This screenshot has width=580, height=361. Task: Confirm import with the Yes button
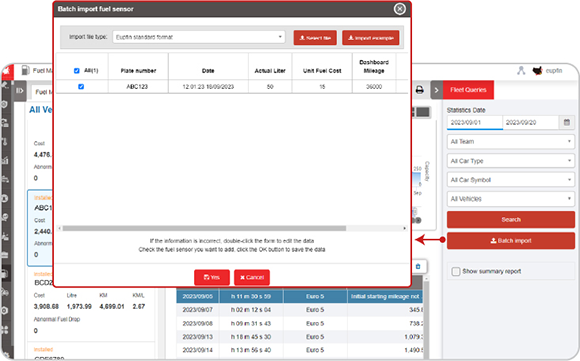(212, 277)
